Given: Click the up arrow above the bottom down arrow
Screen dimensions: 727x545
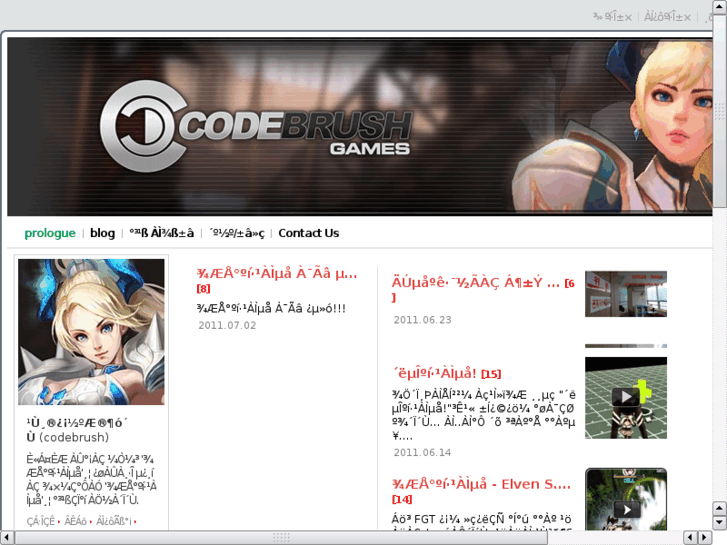Looking at the screenshot, I should (x=720, y=508).
